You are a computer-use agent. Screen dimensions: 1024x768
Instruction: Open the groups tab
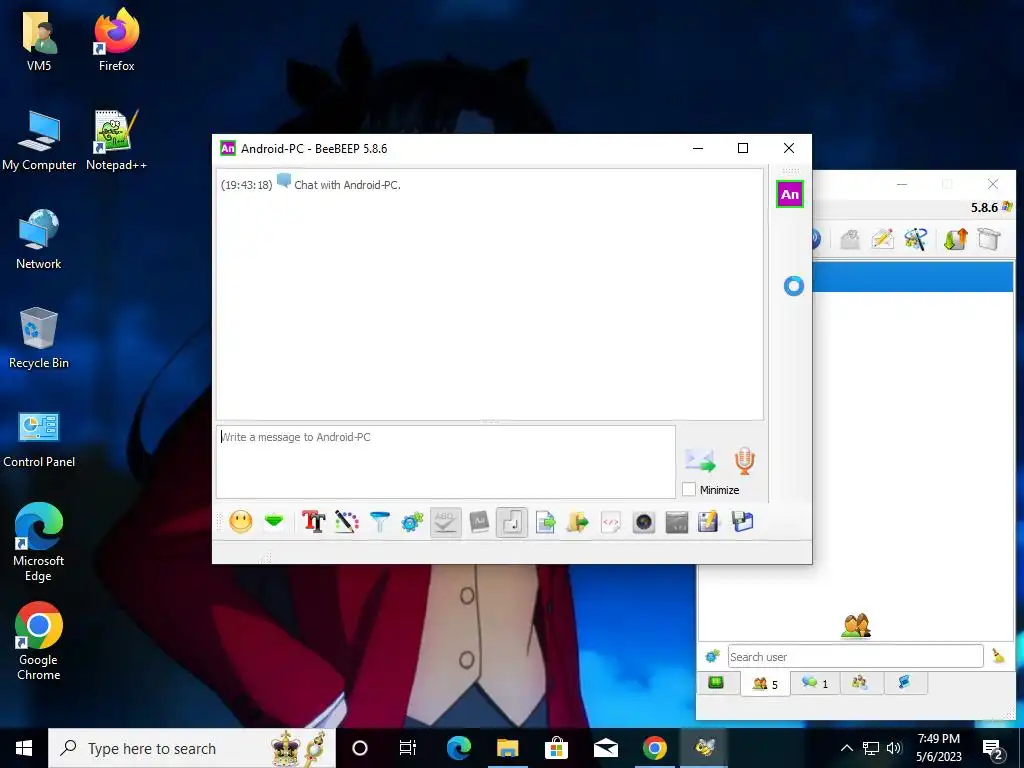pyautogui.click(x=860, y=683)
